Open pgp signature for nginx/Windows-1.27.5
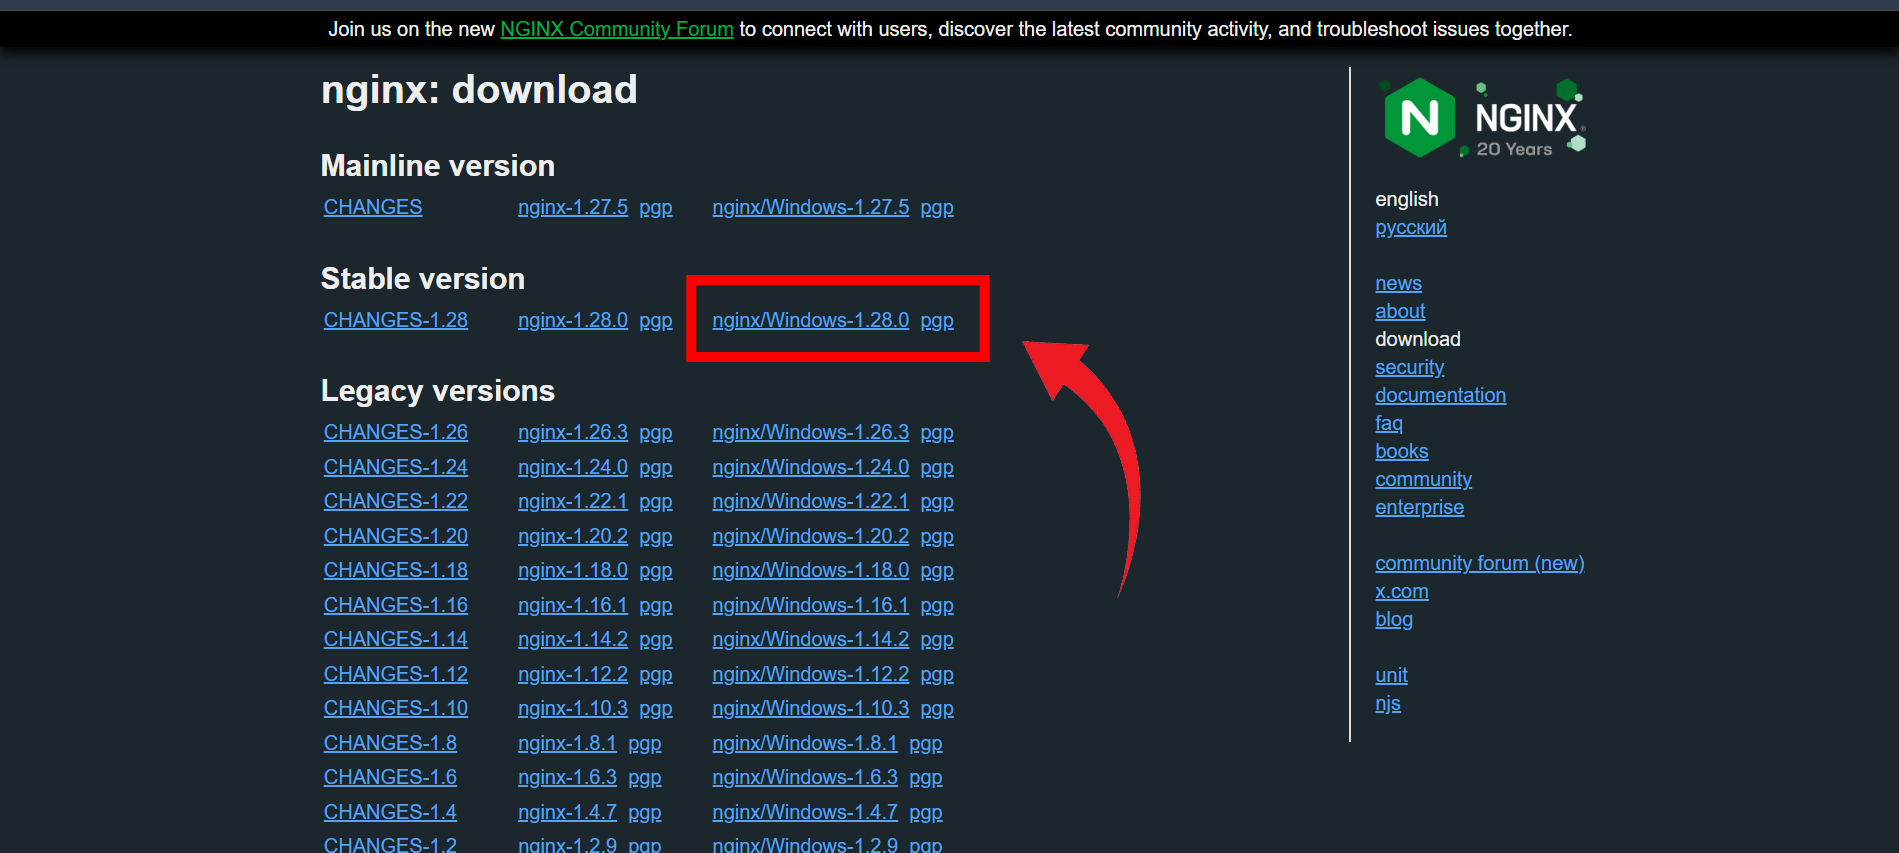This screenshot has height=853, width=1899. [937, 207]
